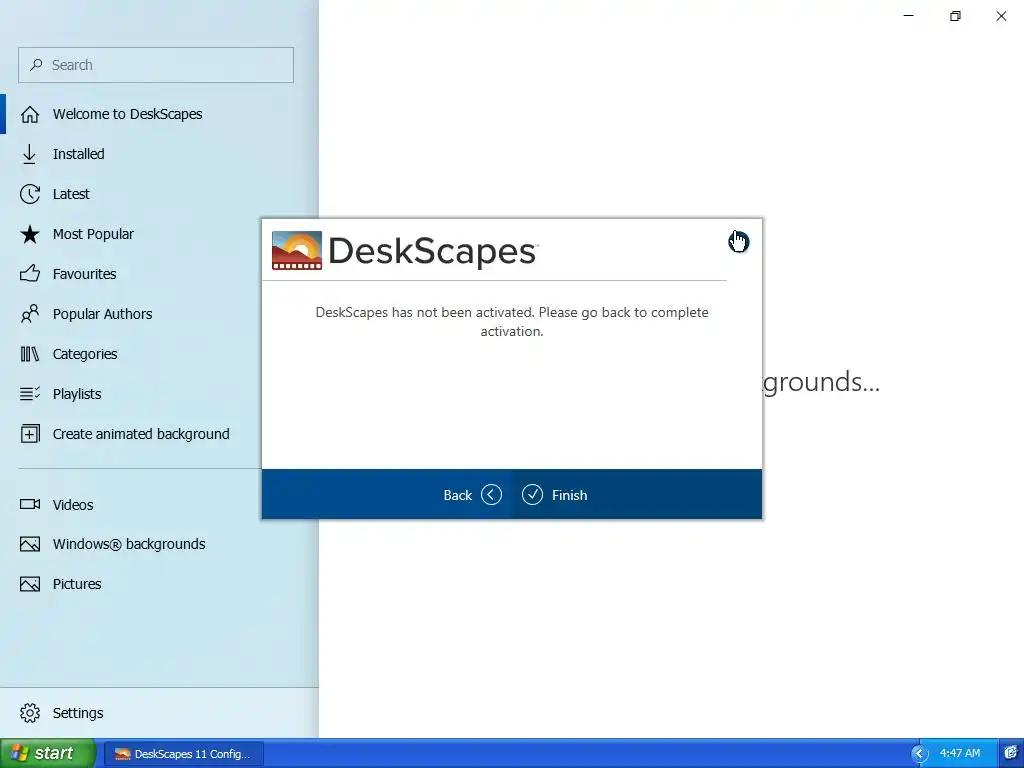Browse Categories in the sidebar
The image size is (1024, 768).
(85, 354)
